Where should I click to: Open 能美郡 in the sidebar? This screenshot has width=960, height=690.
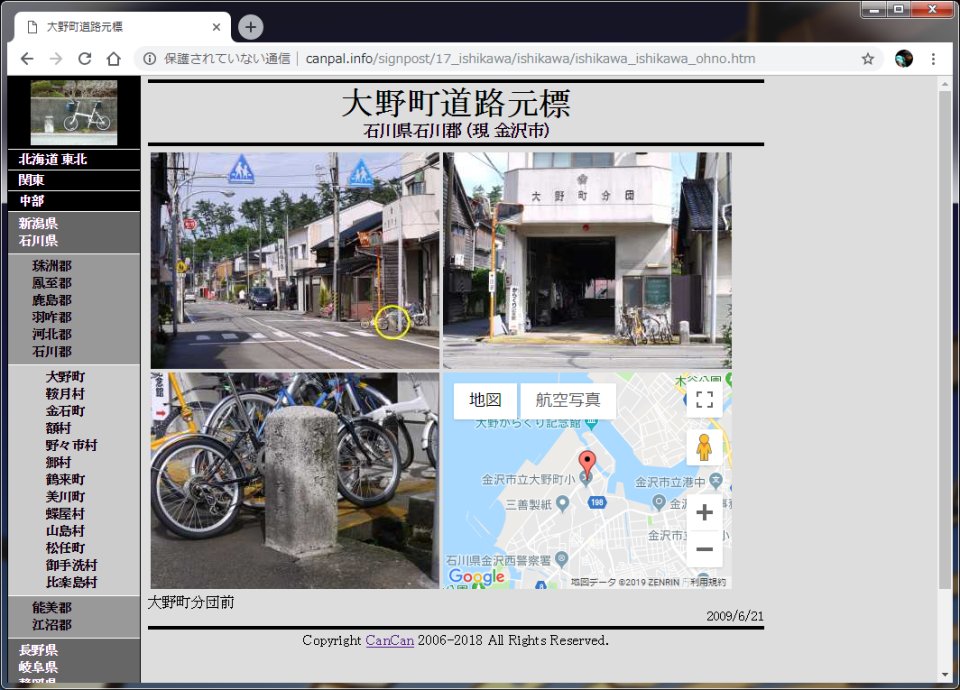[51, 607]
